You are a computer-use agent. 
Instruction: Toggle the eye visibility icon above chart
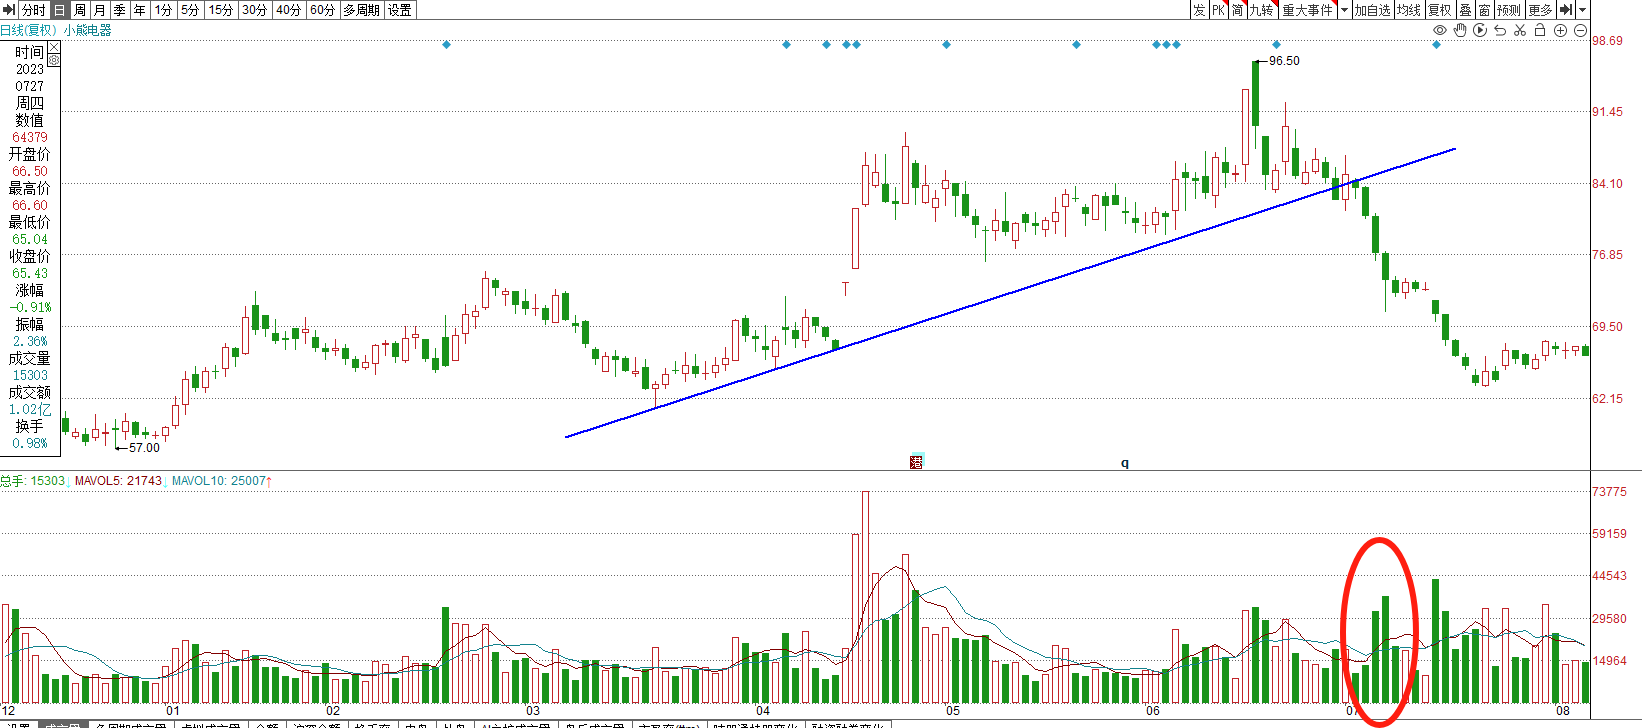tap(1440, 31)
